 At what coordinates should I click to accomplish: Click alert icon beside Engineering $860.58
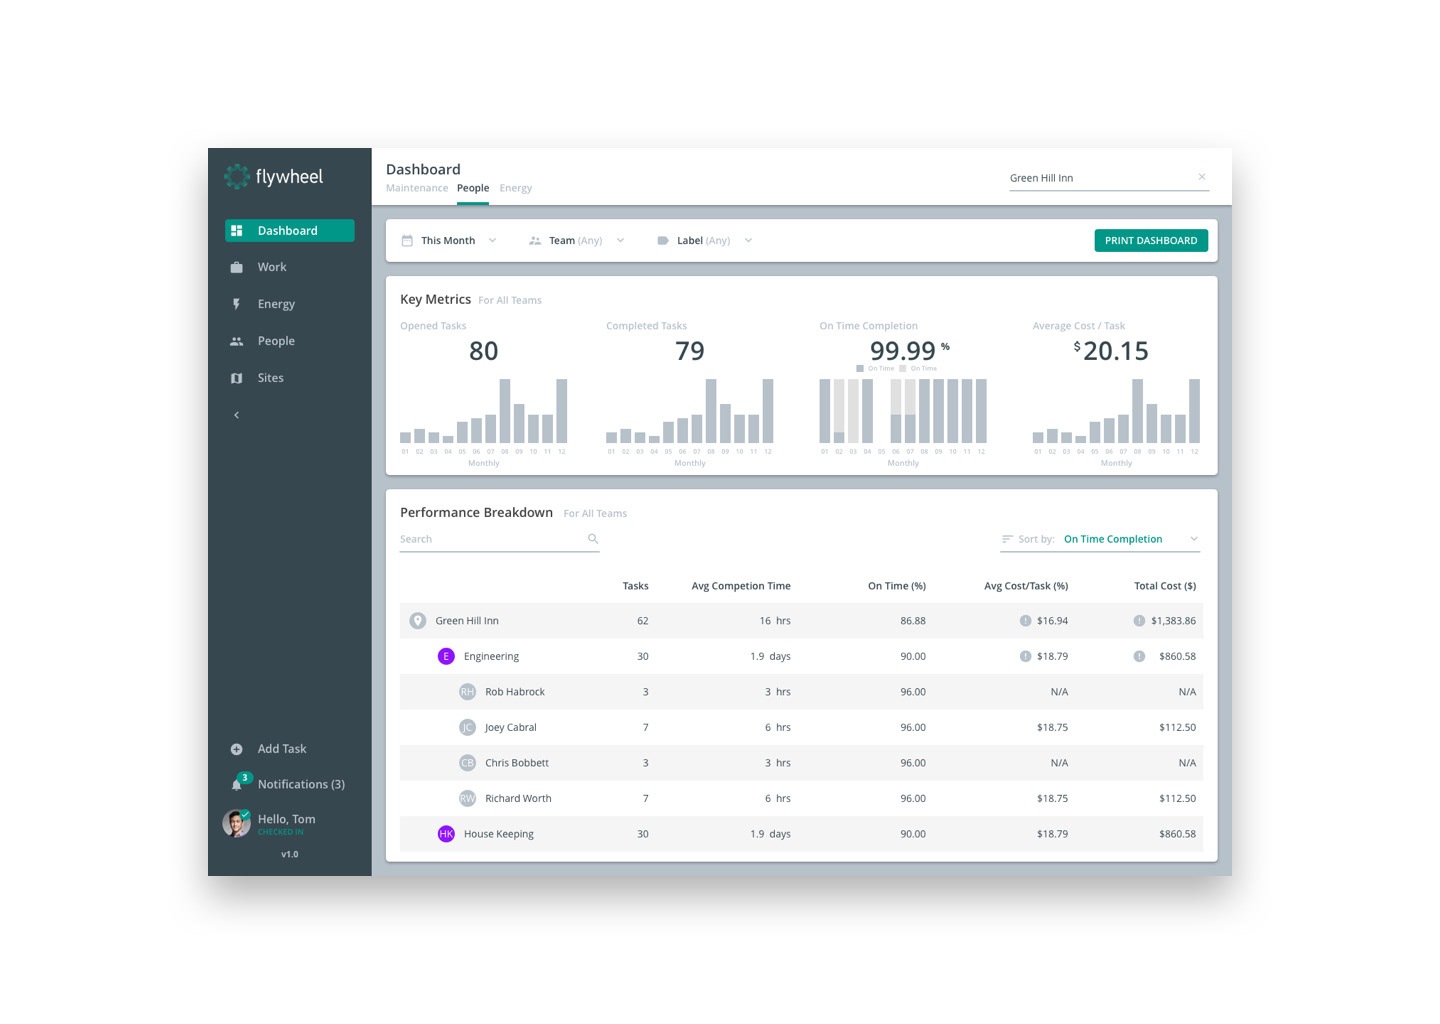click(1139, 656)
